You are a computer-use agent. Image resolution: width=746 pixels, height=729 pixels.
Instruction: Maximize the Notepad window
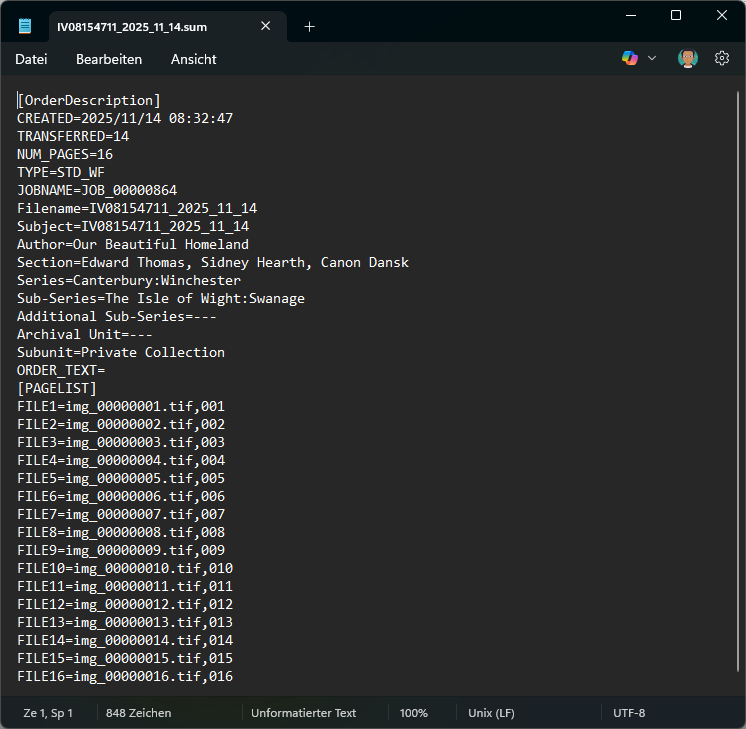click(676, 15)
